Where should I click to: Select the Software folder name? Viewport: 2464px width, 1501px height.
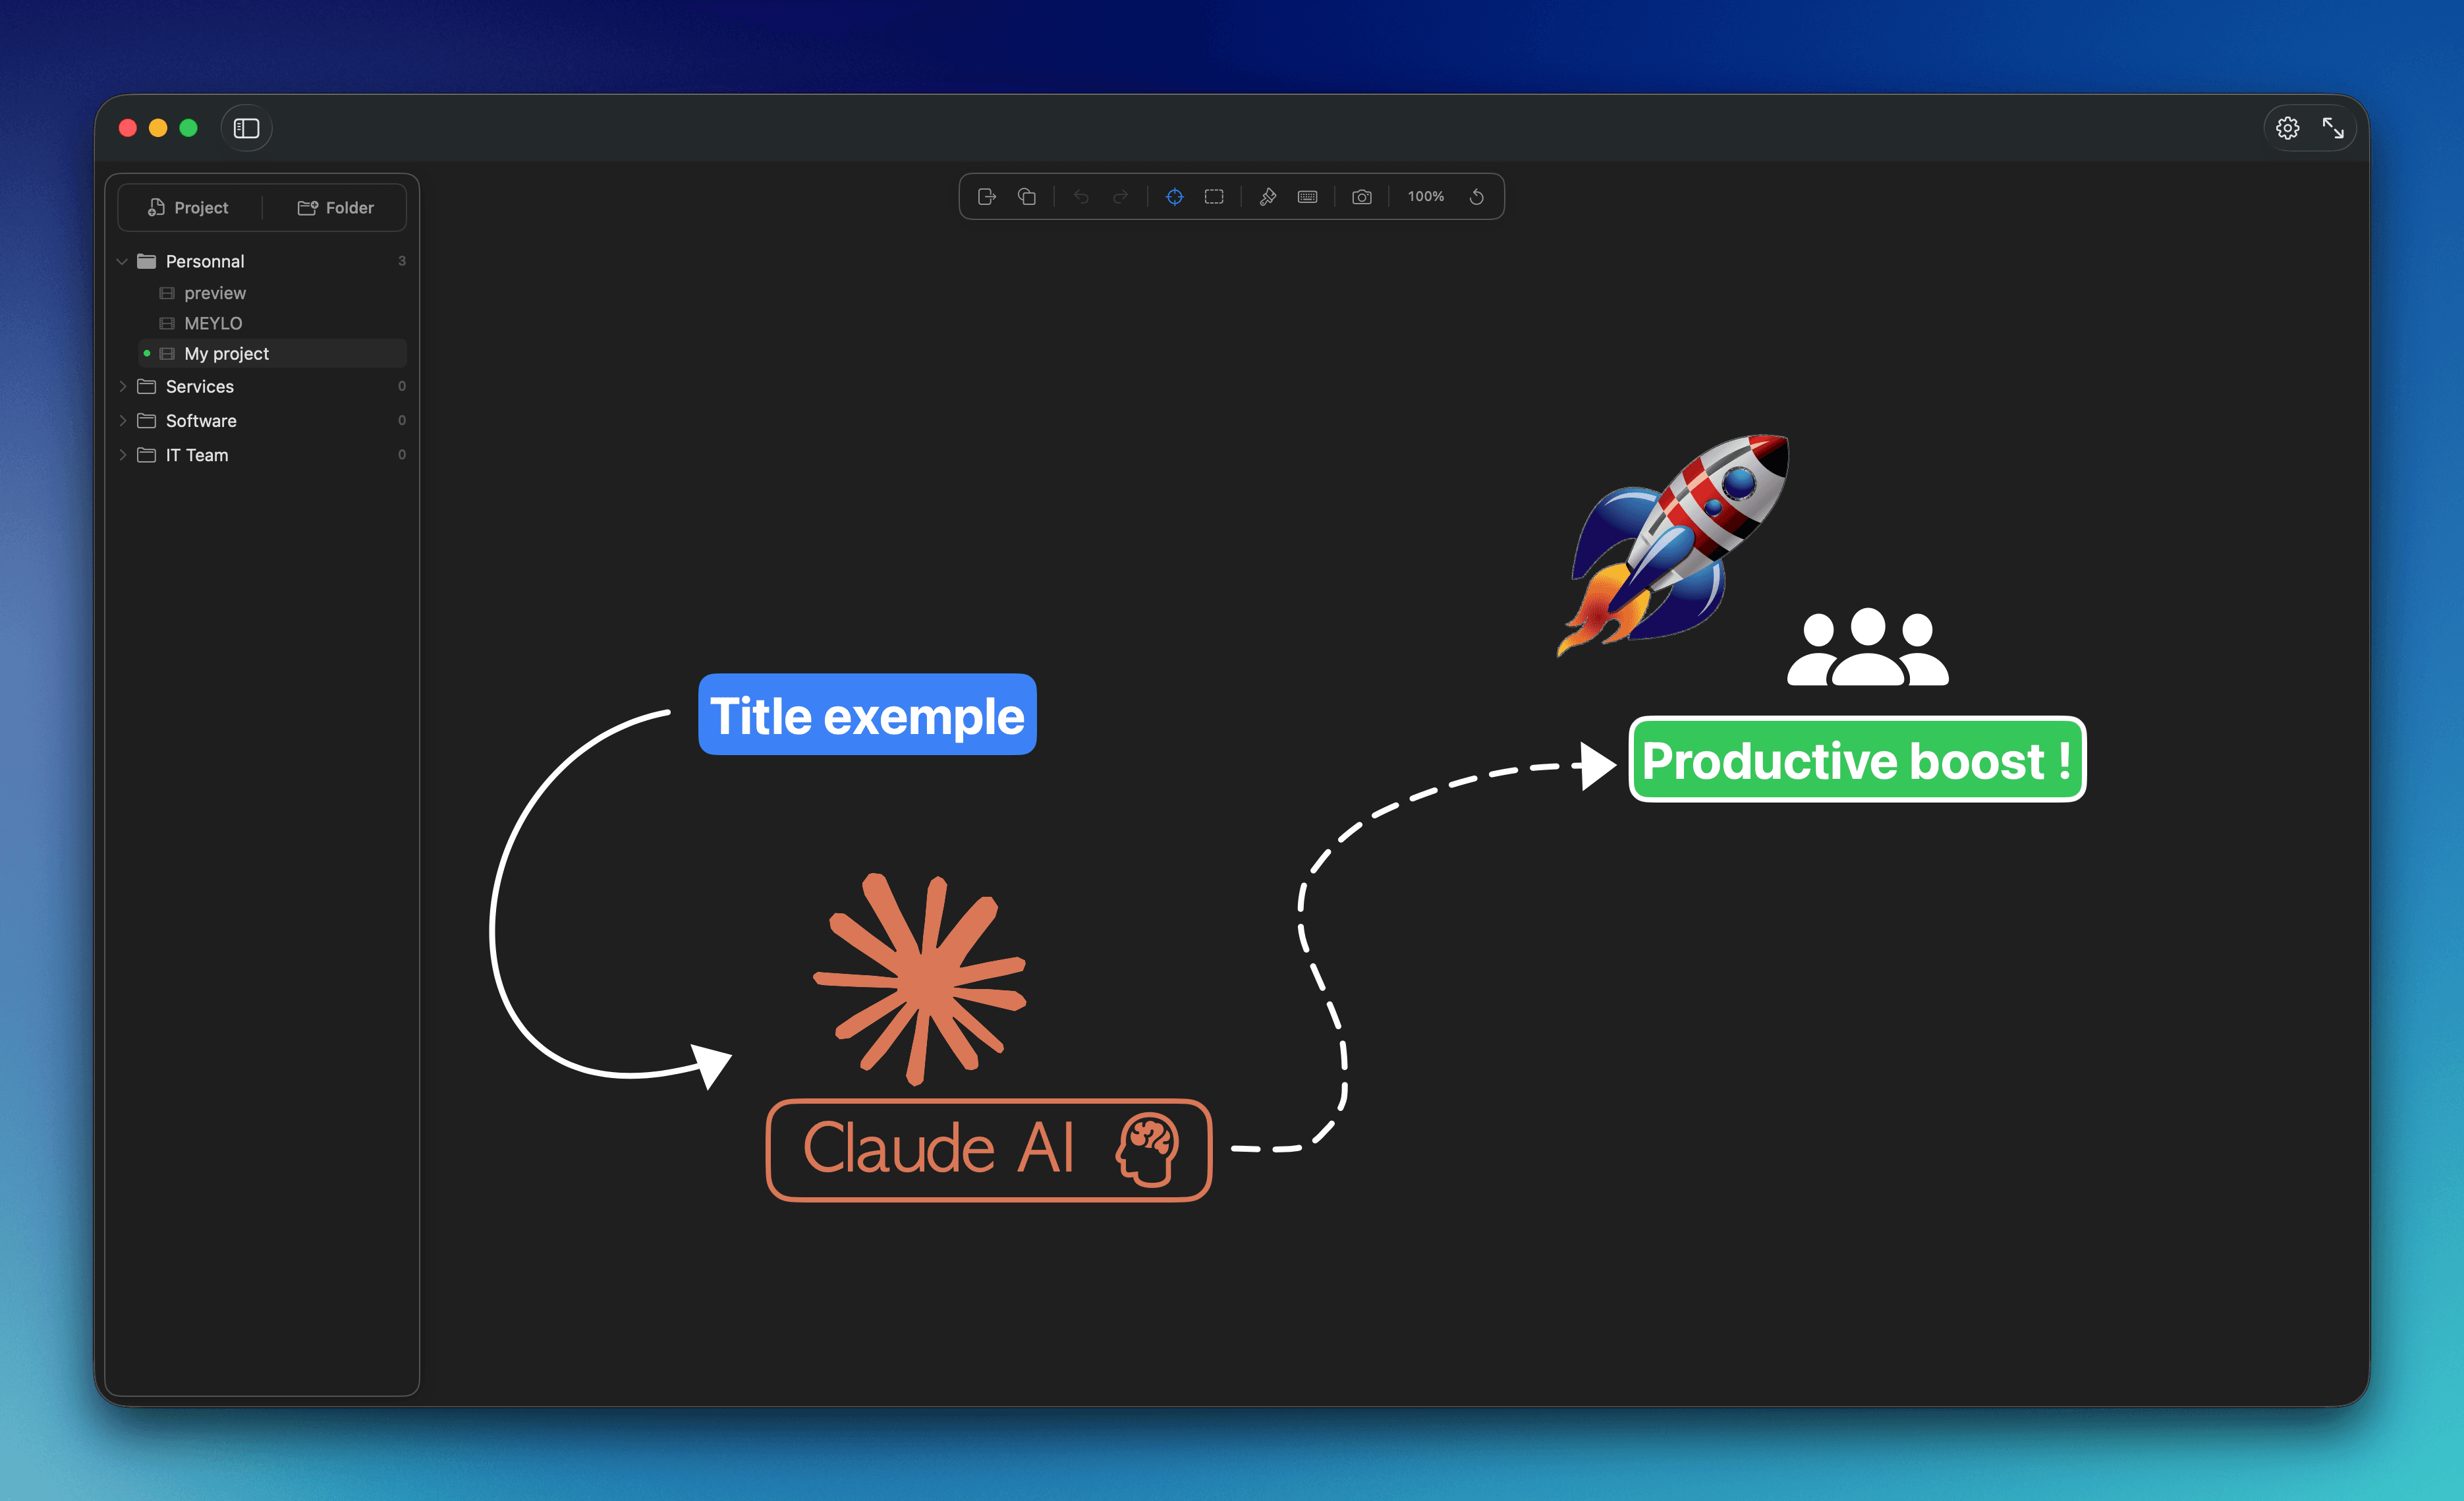pyautogui.click(x=201, y=420)
